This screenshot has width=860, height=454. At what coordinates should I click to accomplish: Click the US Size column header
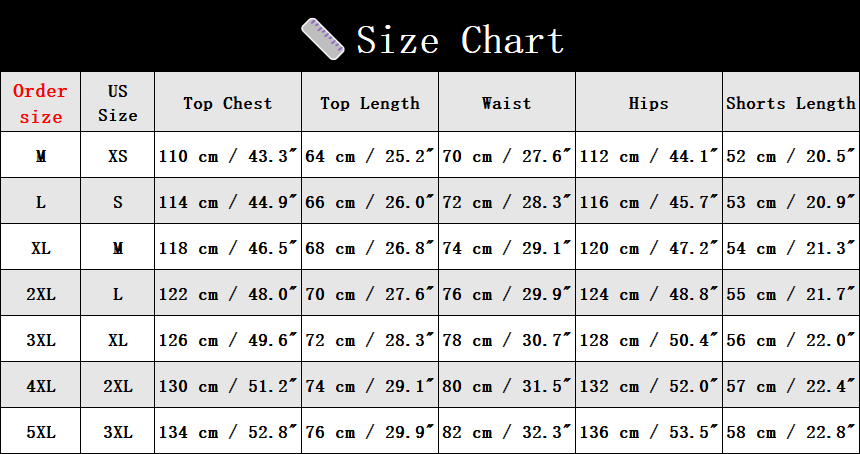click(118, 103)
